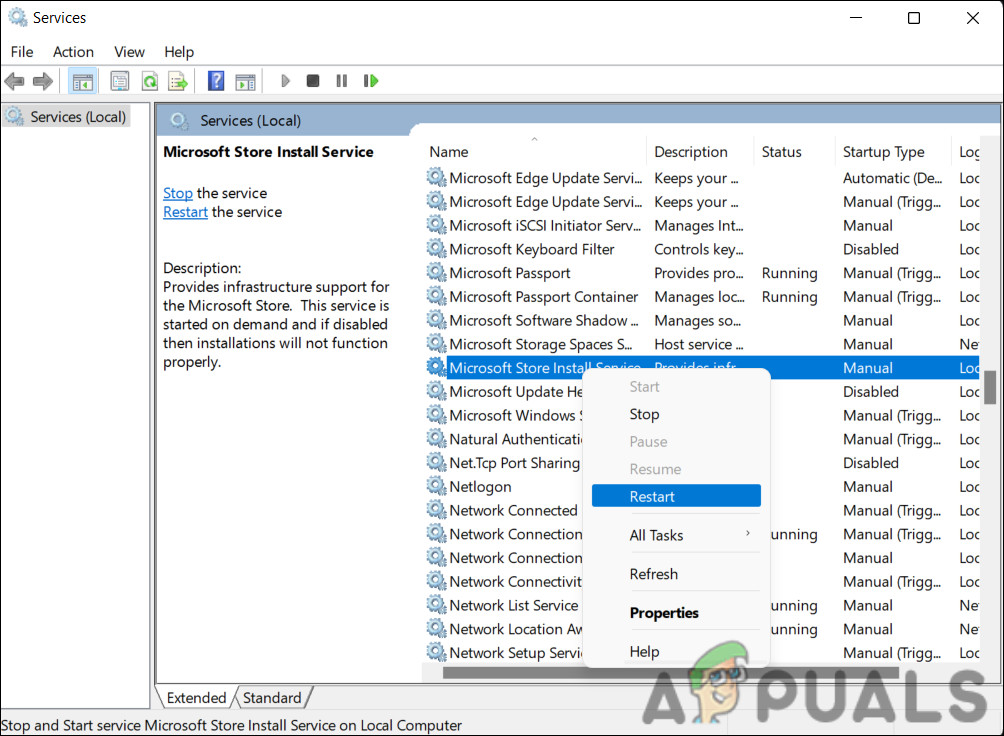The height and width of the screenshot is (736, 1004).
Task: Switch to the Extended tab
Action: click(196, 698)
